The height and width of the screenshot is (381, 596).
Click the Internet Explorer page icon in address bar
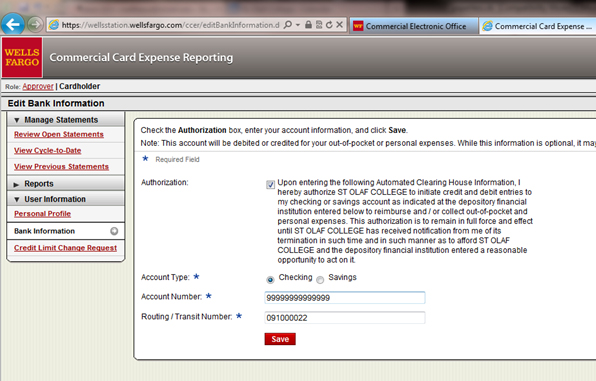click(54, 25)
